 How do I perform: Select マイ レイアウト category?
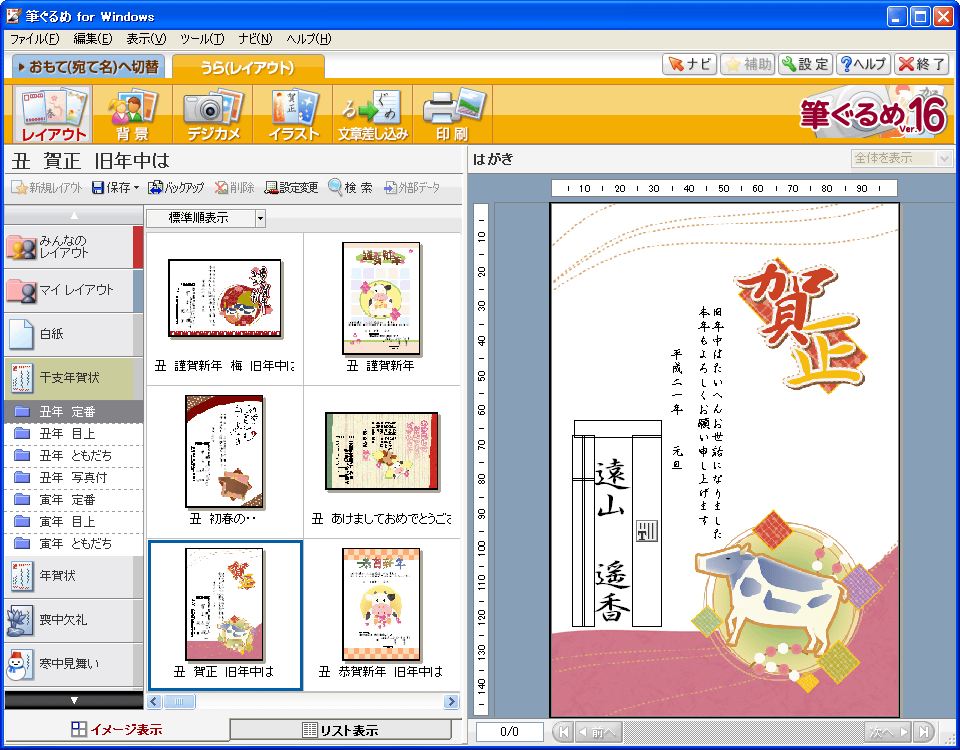click(73, 290)
